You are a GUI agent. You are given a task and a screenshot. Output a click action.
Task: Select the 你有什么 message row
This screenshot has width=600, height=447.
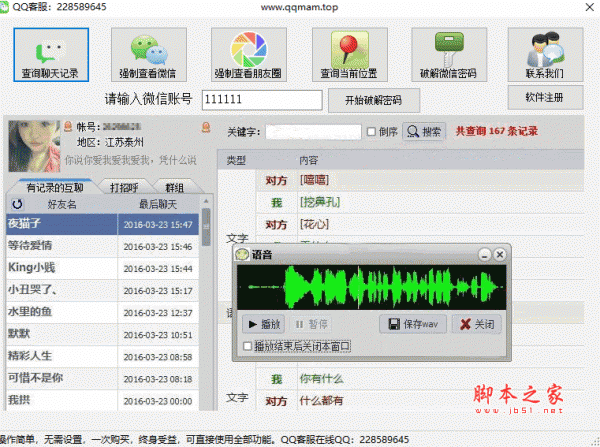coord(420,379)
